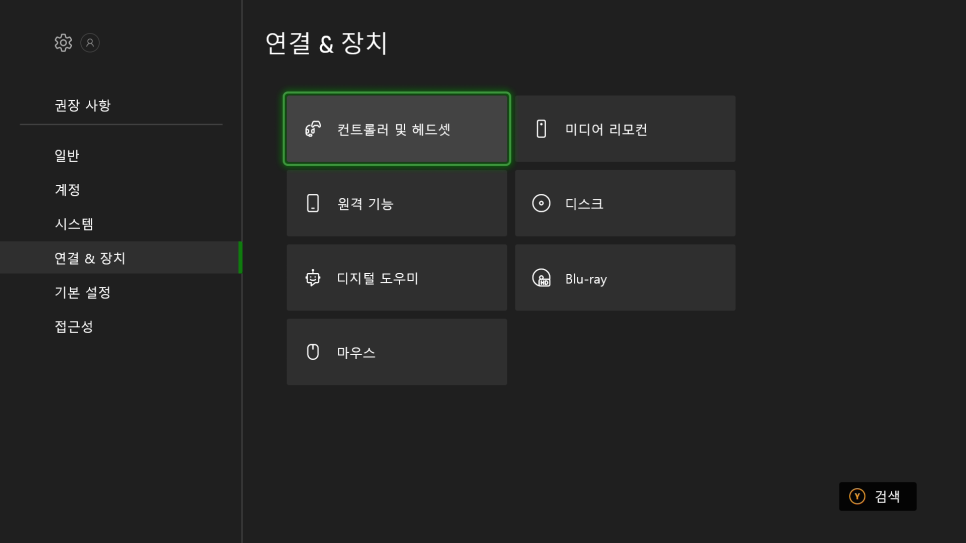Open 시스템 settings category
Screen dimensions: 966x543
coord(74,224)
